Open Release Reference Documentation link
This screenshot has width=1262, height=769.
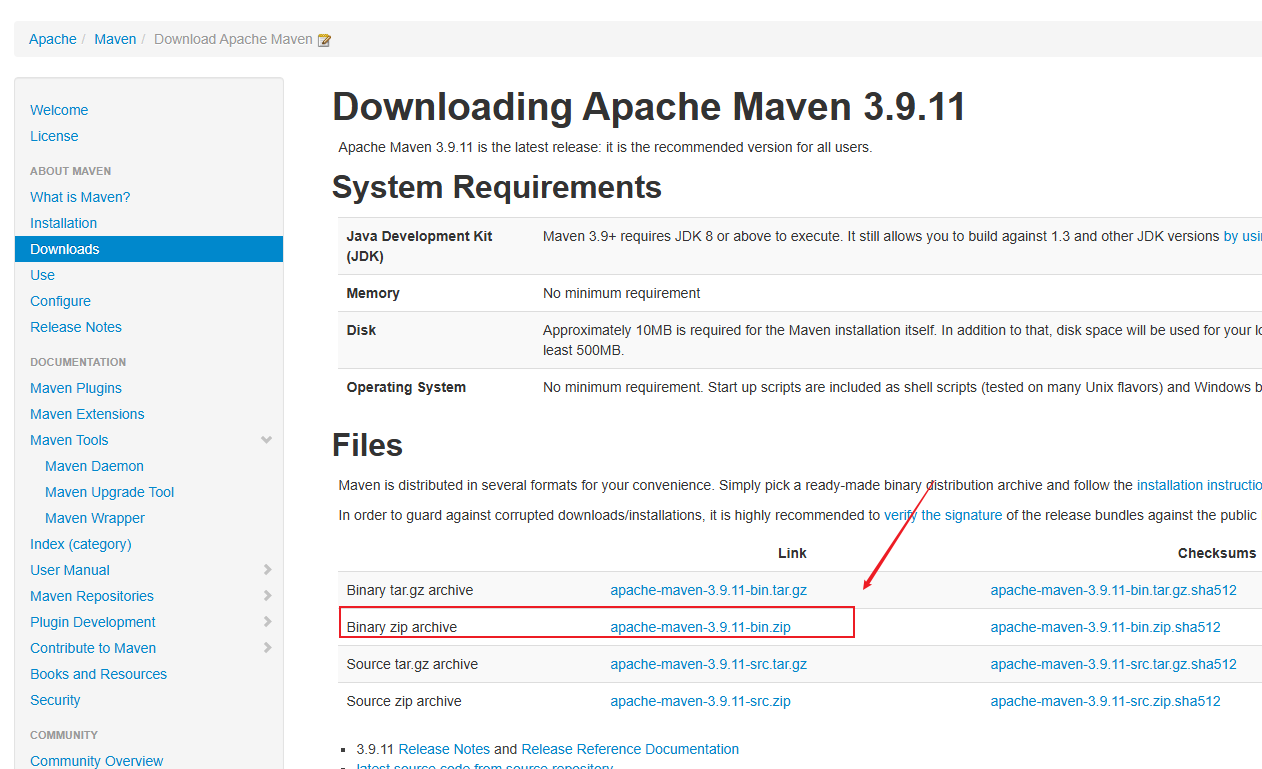pos(630,749)
